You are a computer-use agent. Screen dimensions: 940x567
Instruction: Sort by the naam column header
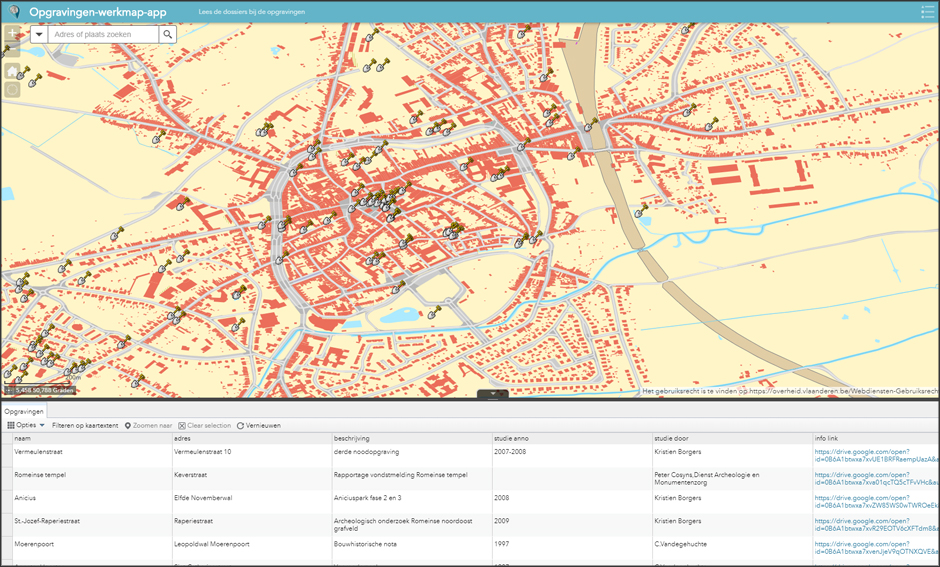click(92, 439)
